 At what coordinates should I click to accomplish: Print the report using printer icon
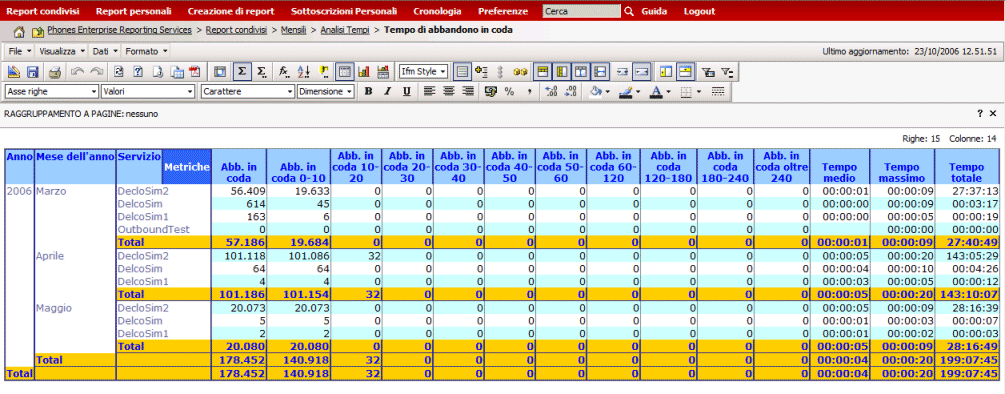point(55,72)
